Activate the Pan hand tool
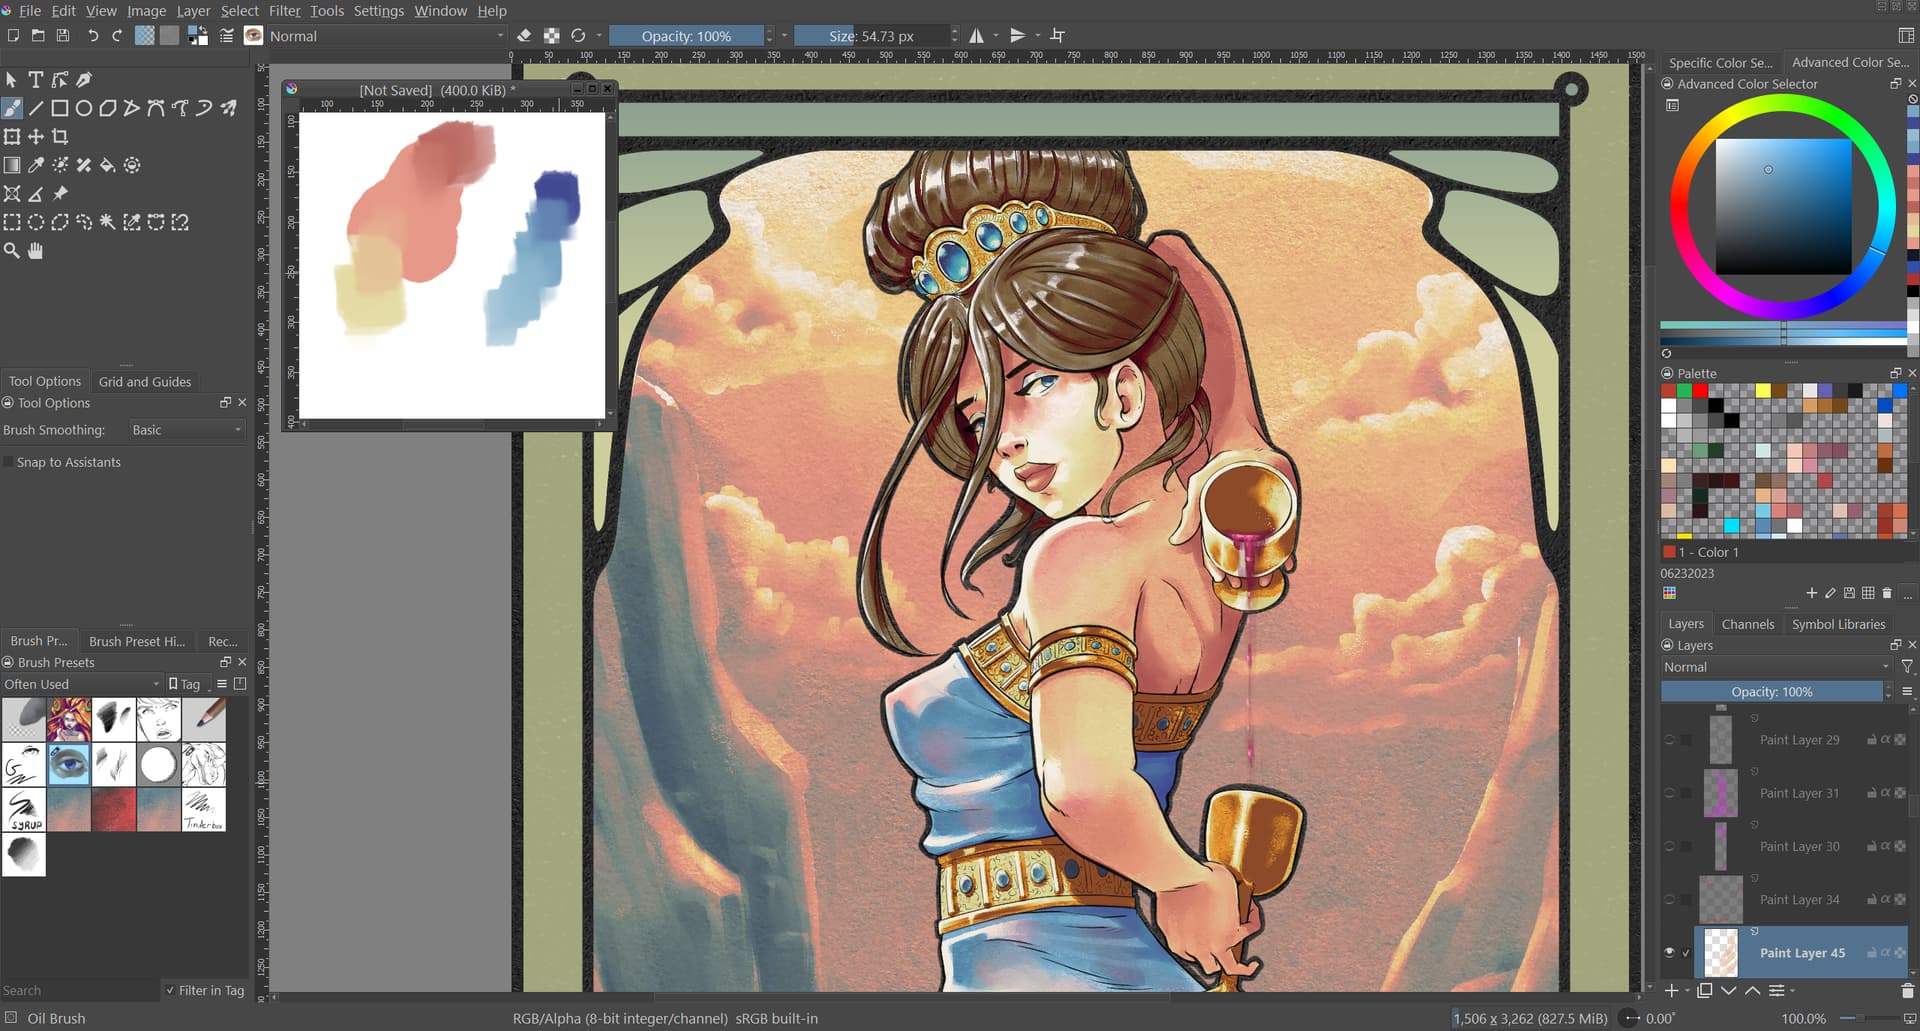1920x1031 pixels. point(36,251)
